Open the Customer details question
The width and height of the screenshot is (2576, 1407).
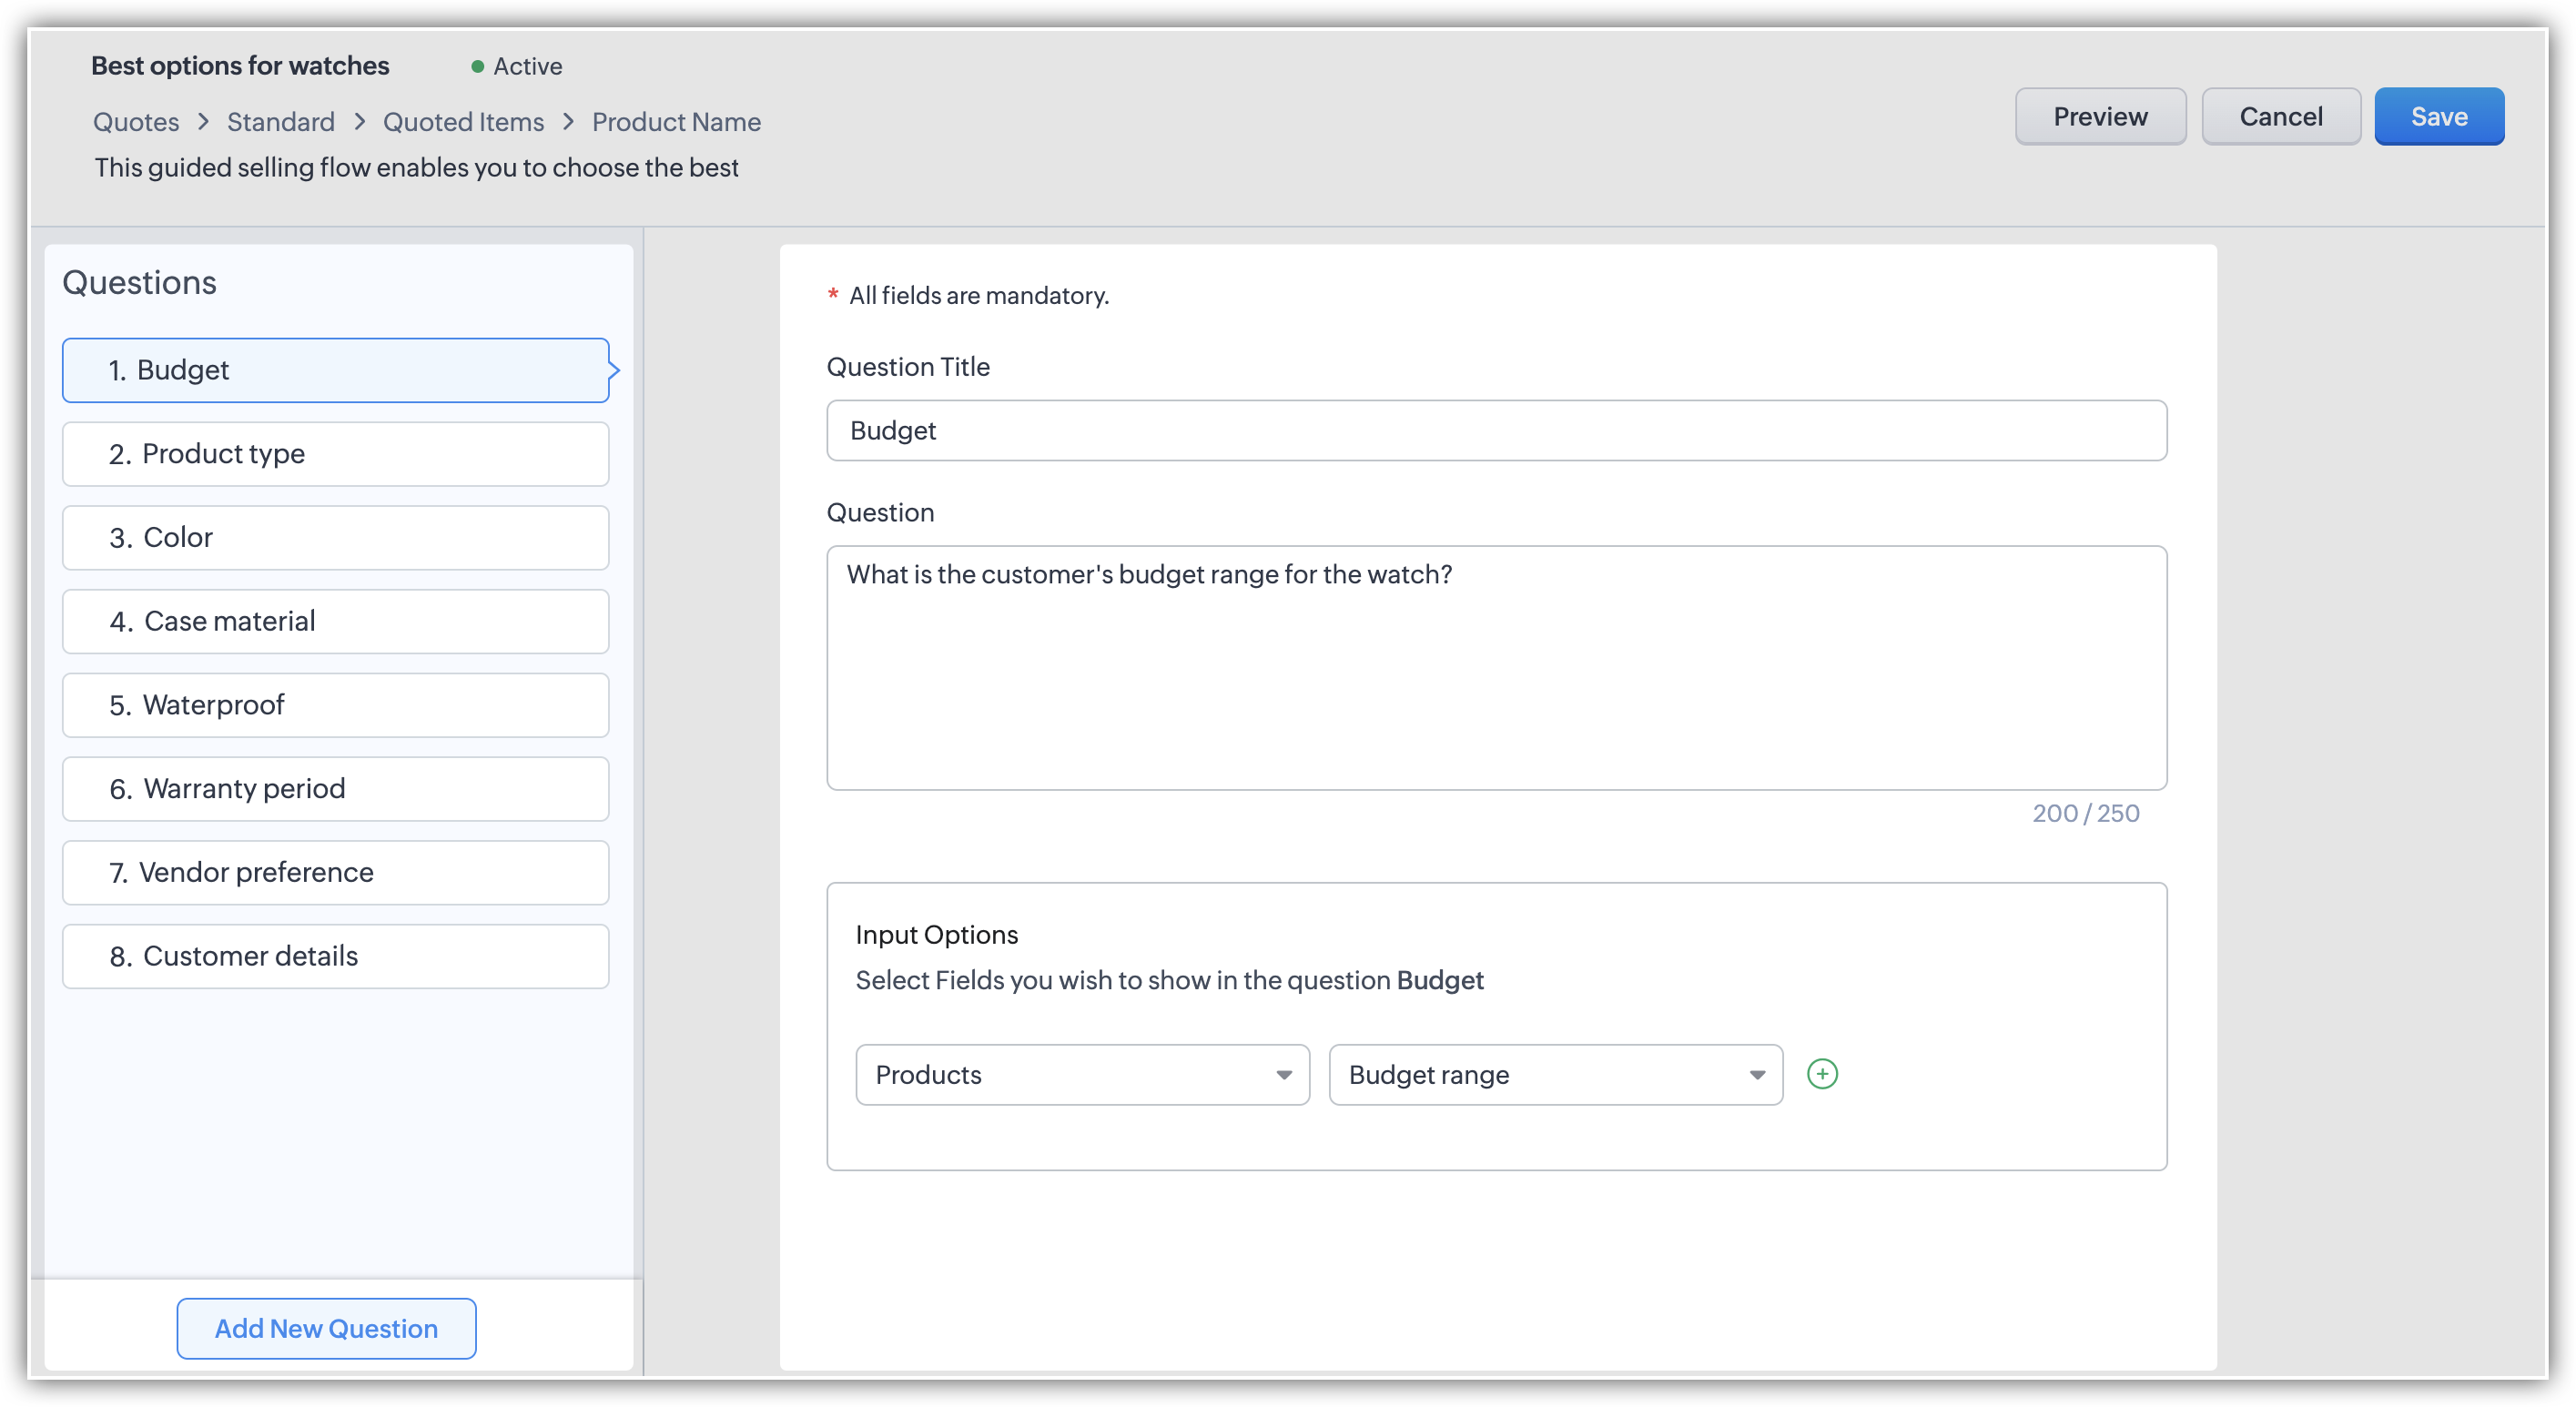pos(335,956)
